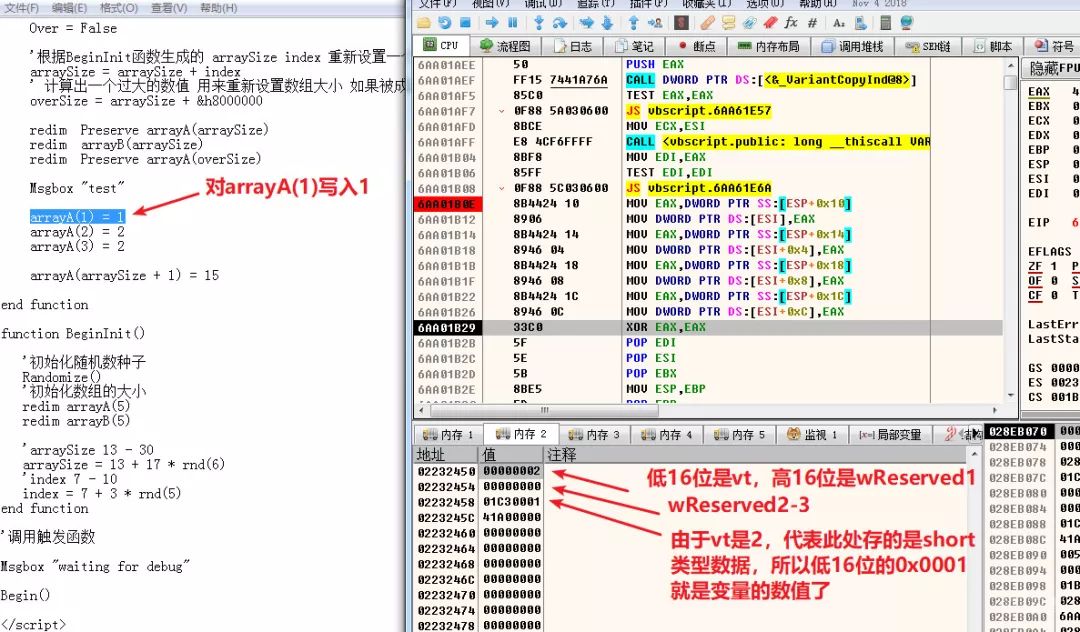Switch to the SEH链 tab
Image resolution: width=1080 pixels, height=632 pixels.
click(x=928, y=46)
